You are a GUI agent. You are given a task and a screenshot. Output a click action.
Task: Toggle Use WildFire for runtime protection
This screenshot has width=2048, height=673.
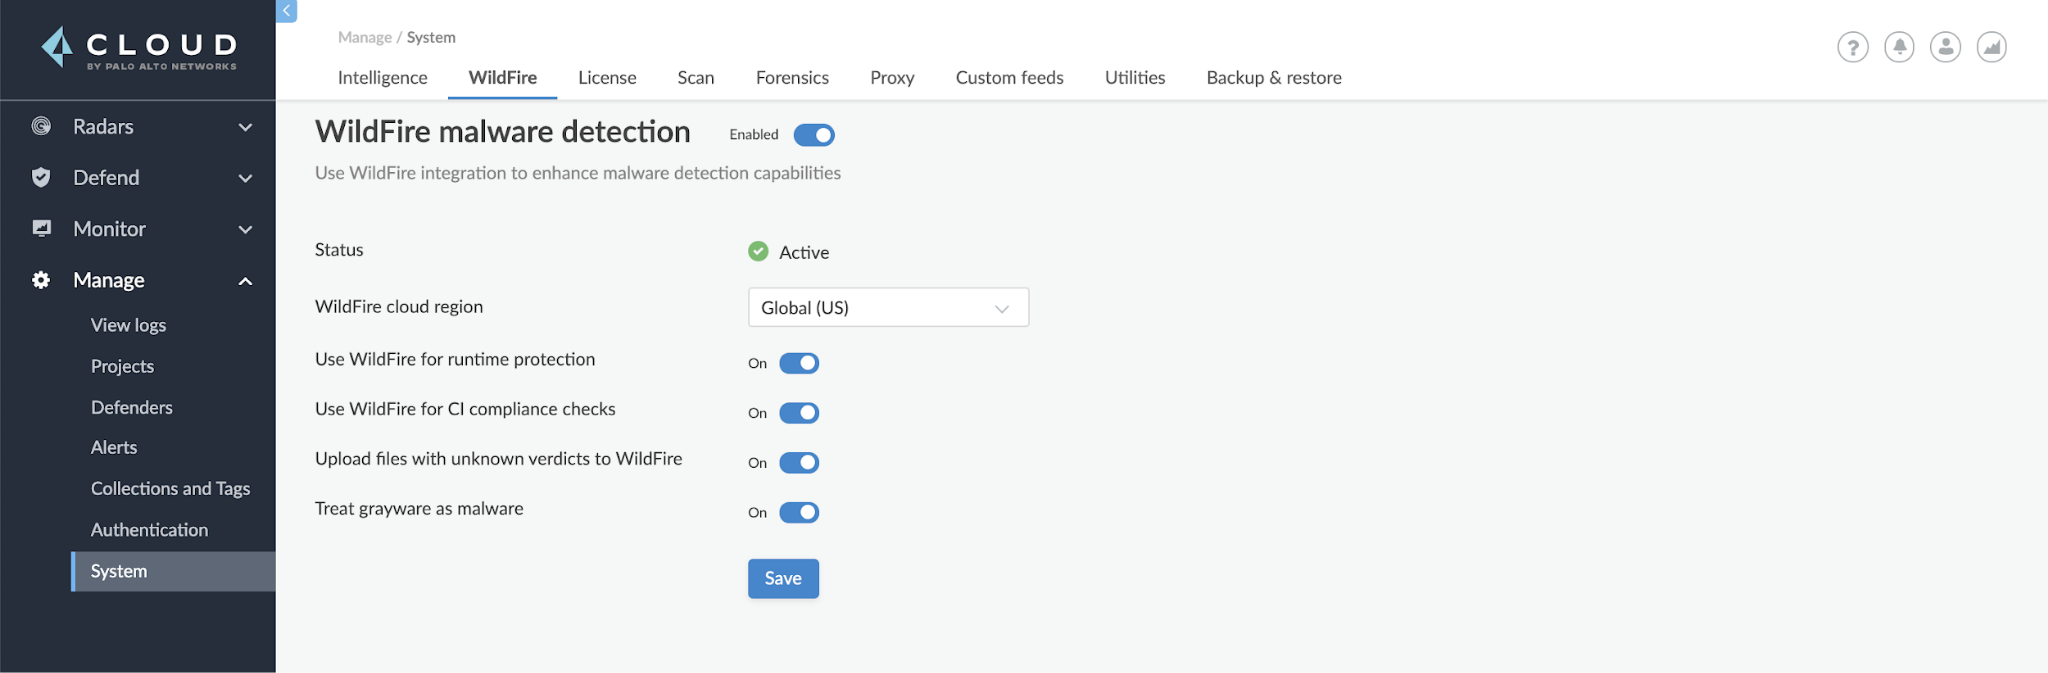click(x=799, y=363)
